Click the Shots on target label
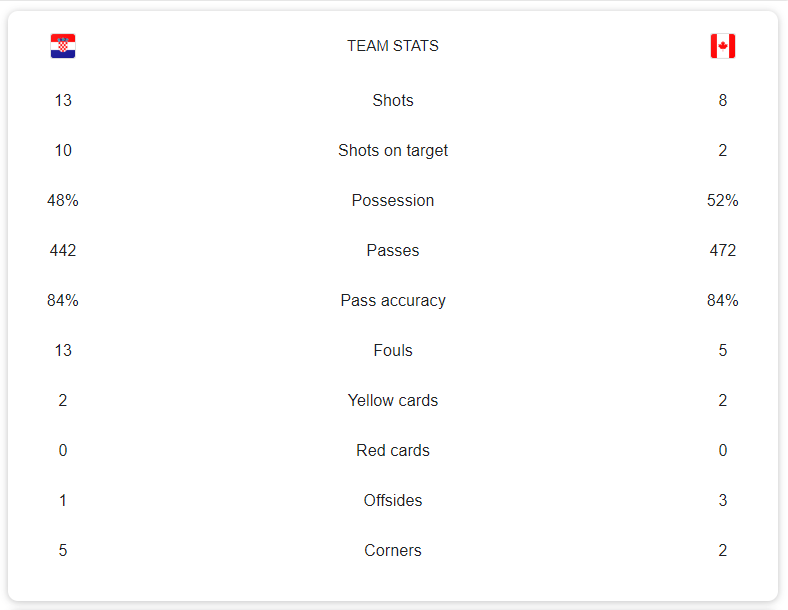Screen dimensions: 788x610 point(393,151)
